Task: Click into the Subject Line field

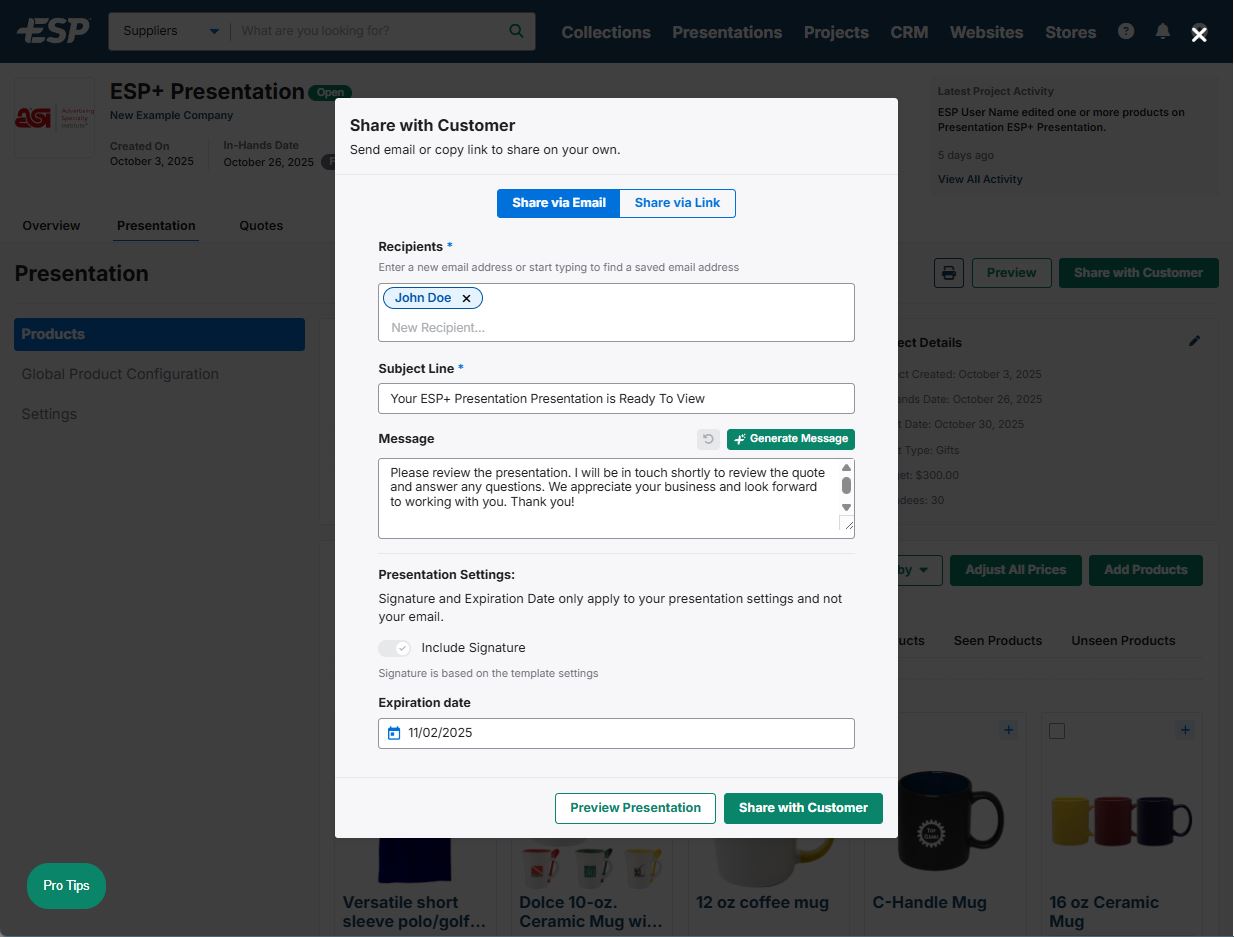Action: coord(616,398)
